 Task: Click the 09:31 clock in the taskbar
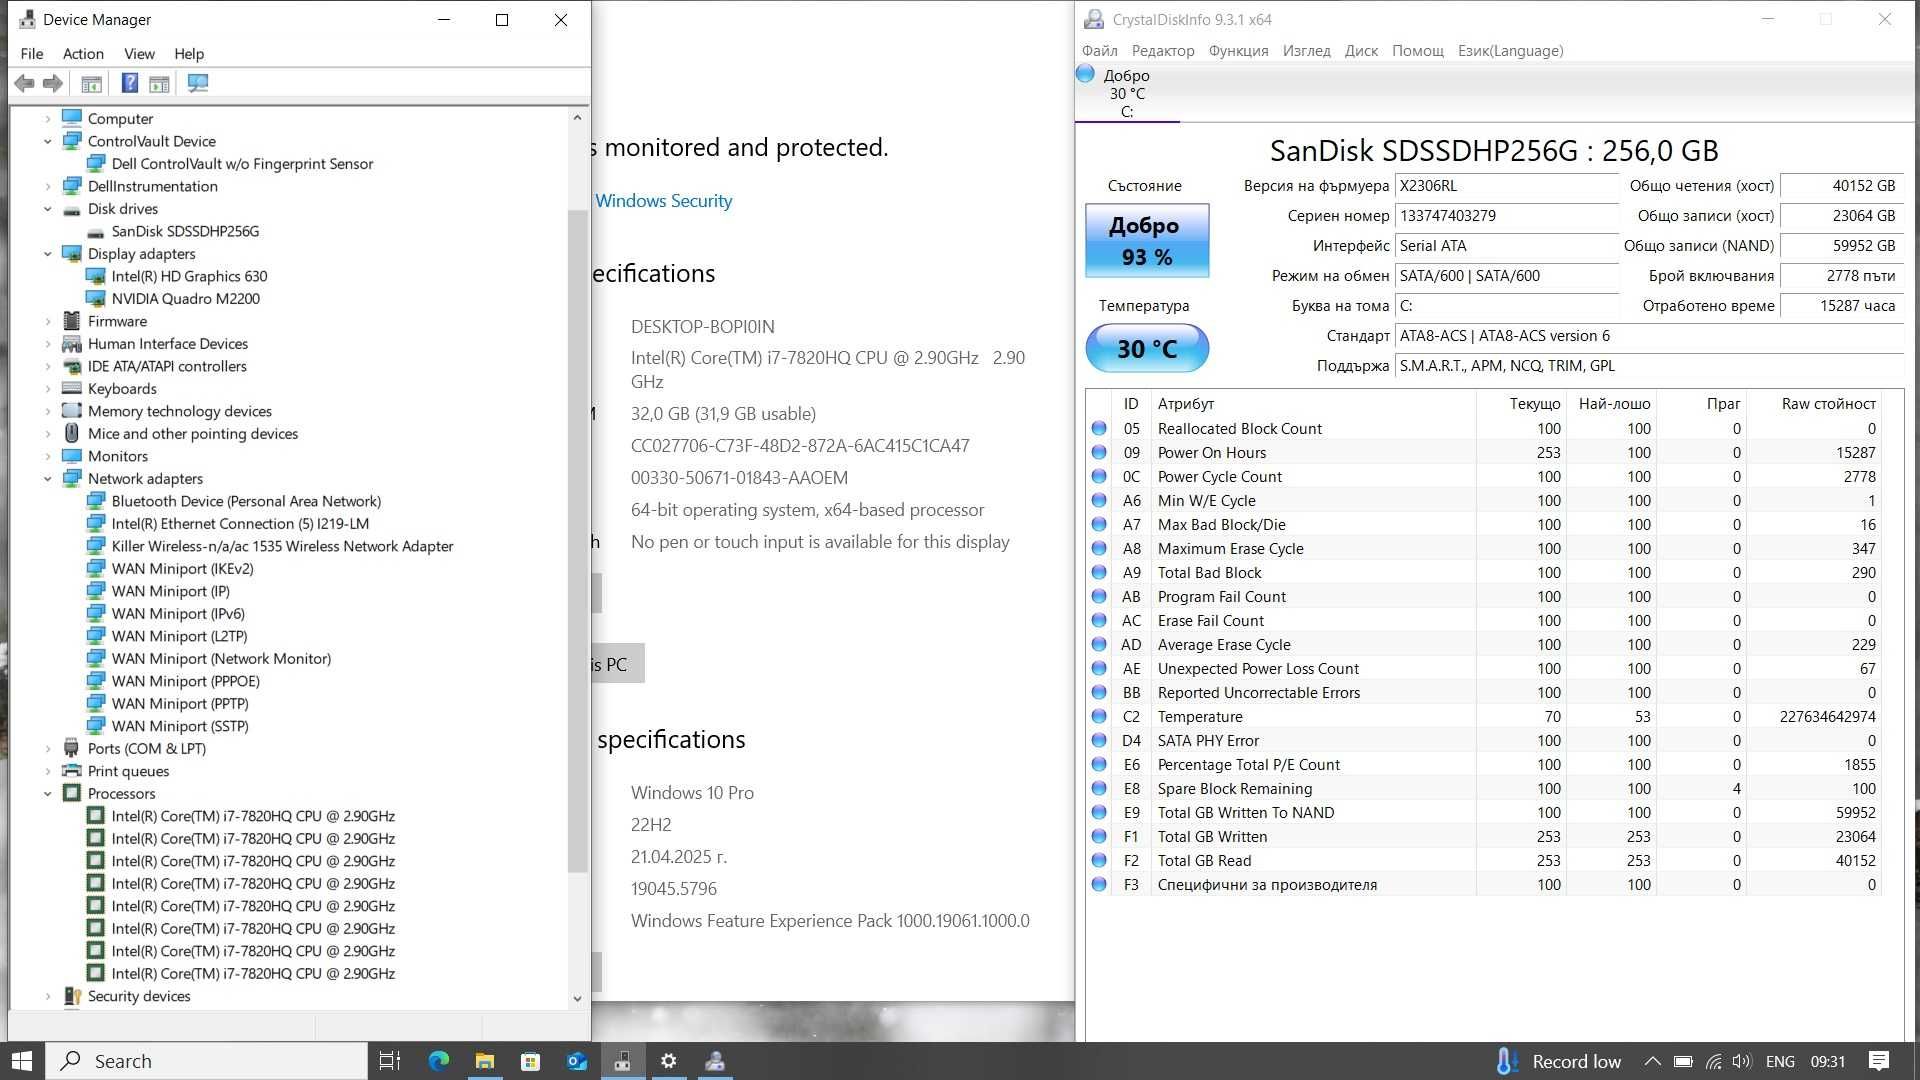point(1827,1062)
